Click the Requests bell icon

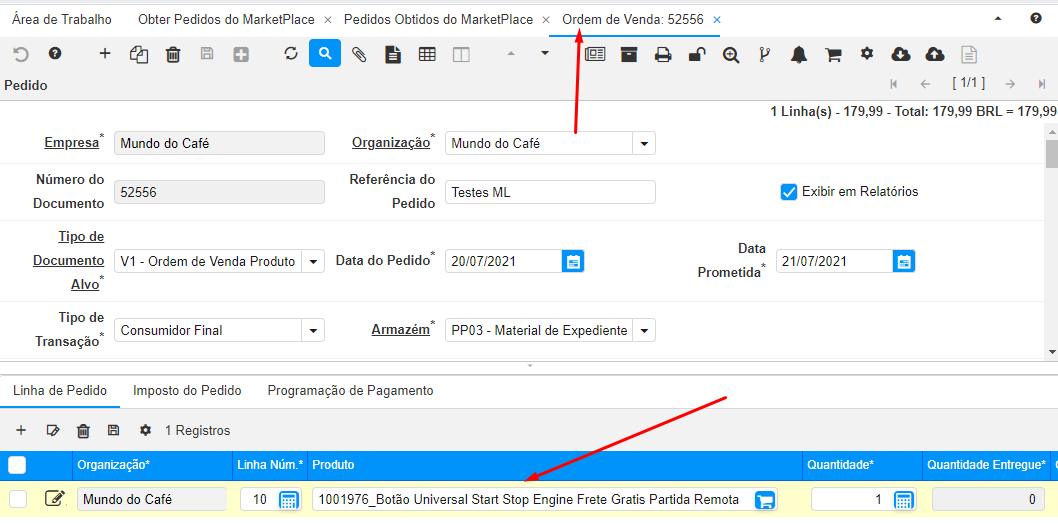[799, 54]
